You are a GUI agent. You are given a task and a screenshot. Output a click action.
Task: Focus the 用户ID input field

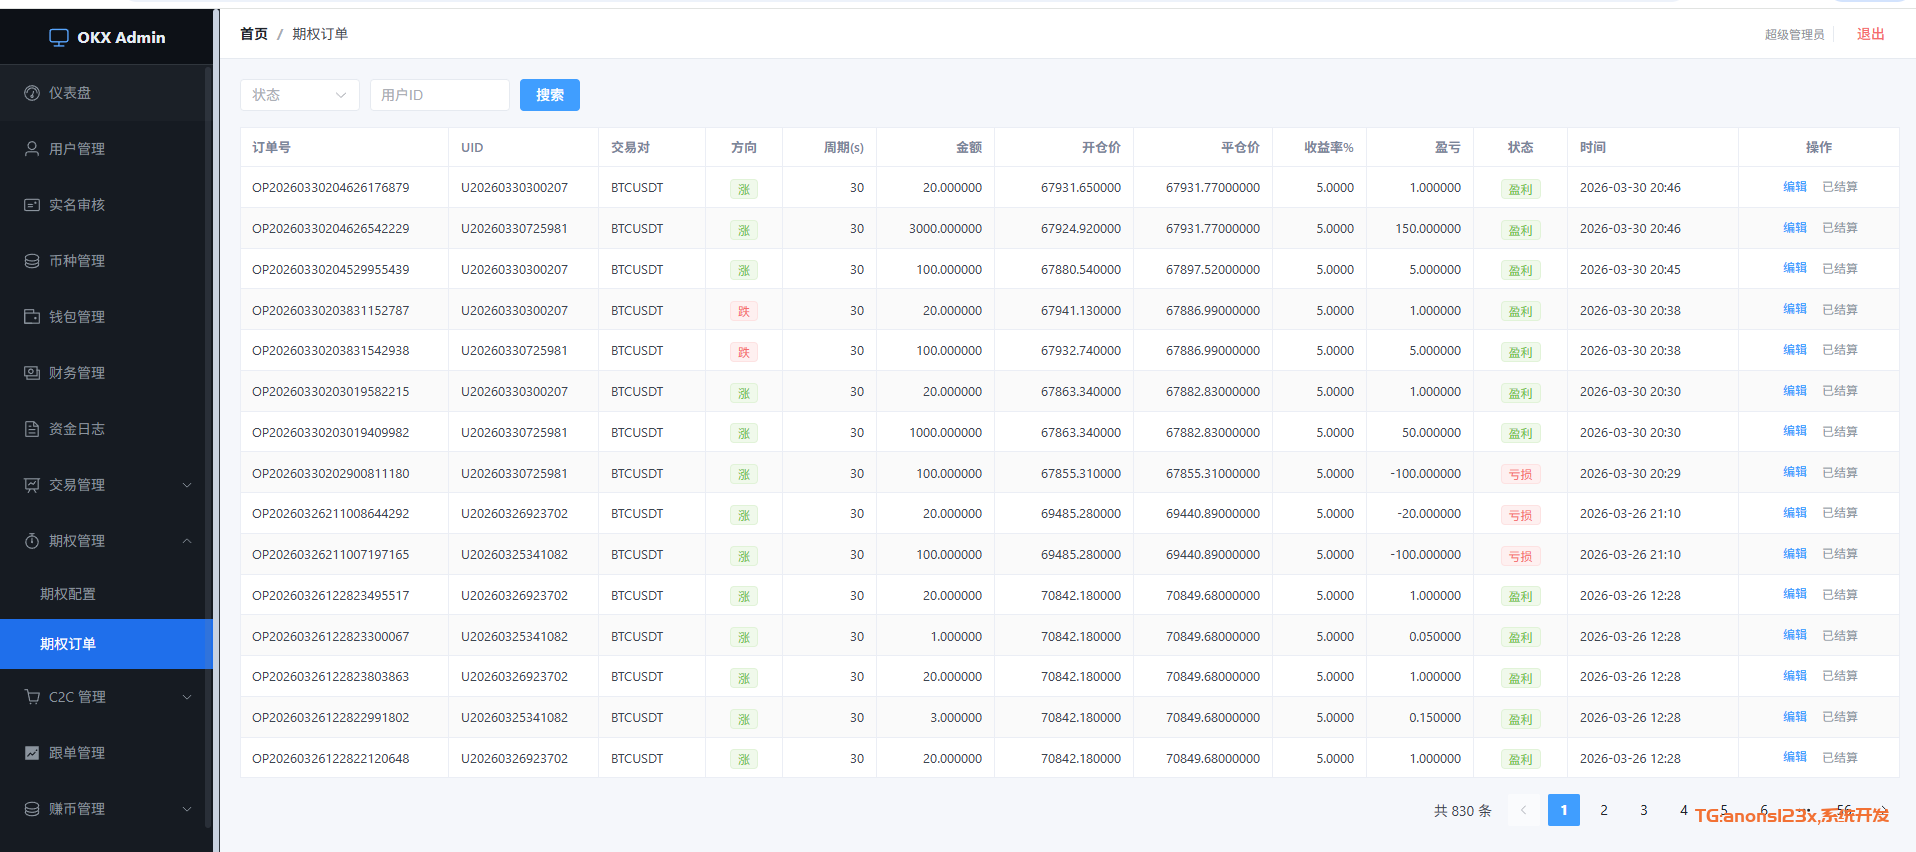pos(439,95)
